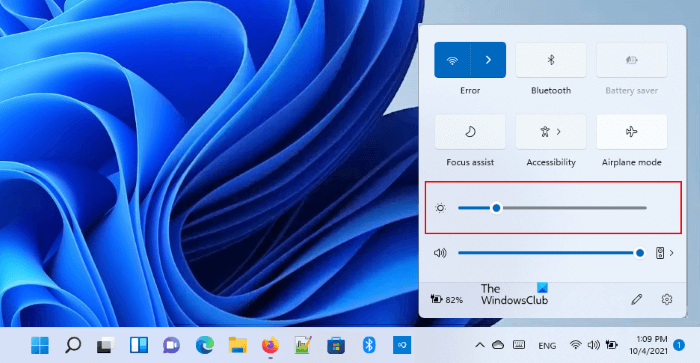Click the volume slider track
The width and height of the screenshot is (700, 363).
[x=552, y=253]
